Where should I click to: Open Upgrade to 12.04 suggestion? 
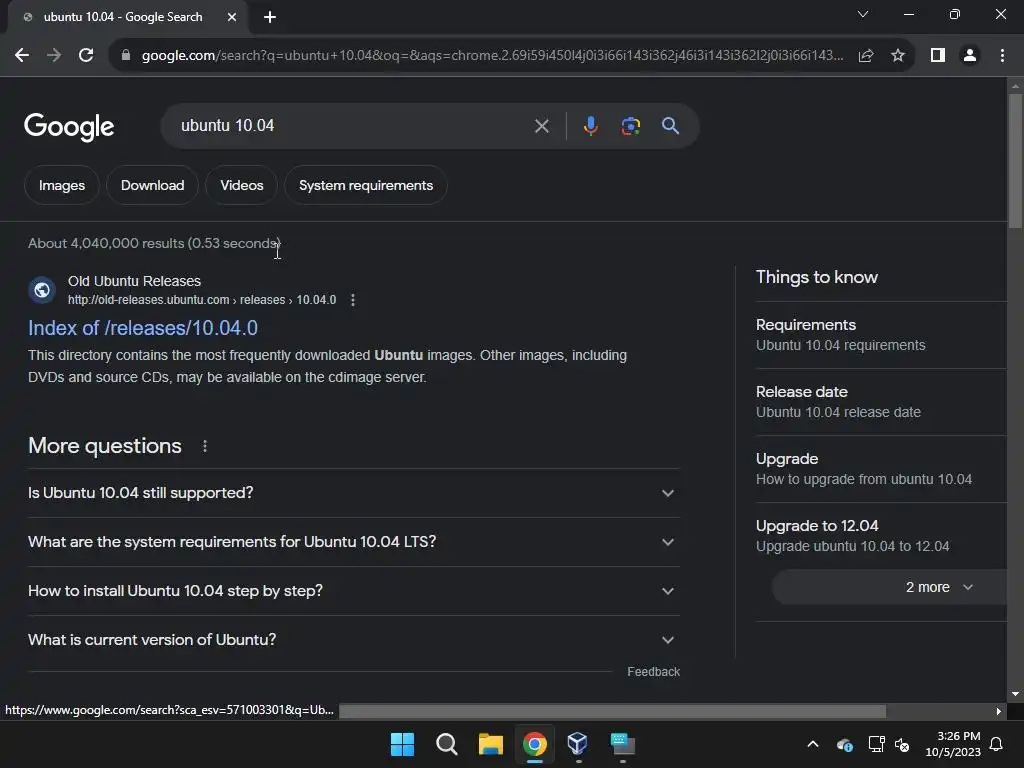pyautogui.click(x=881, y=536)
